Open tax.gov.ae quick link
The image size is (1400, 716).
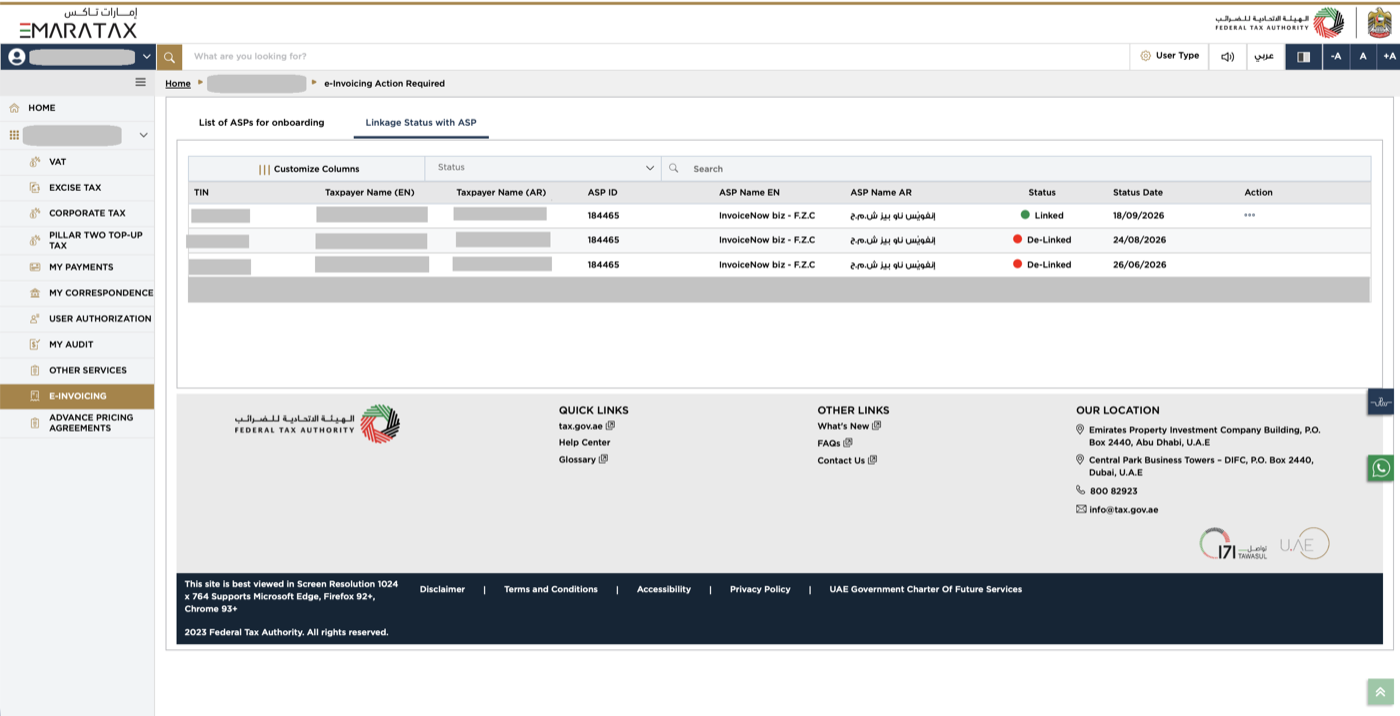point(587,426)
